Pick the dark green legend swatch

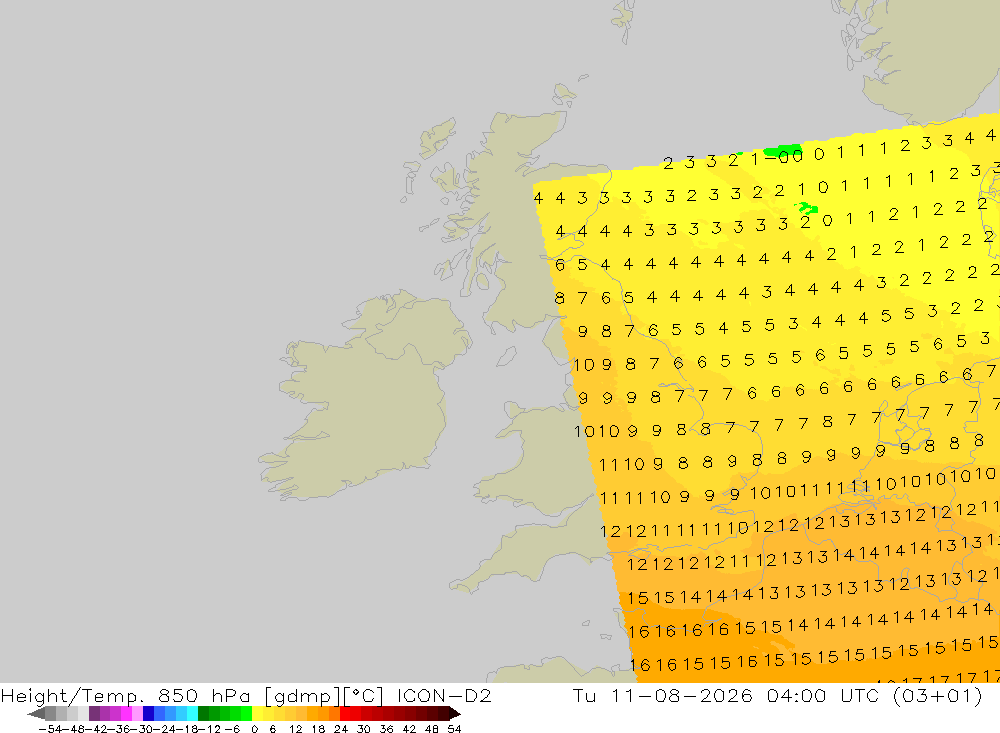203,714
